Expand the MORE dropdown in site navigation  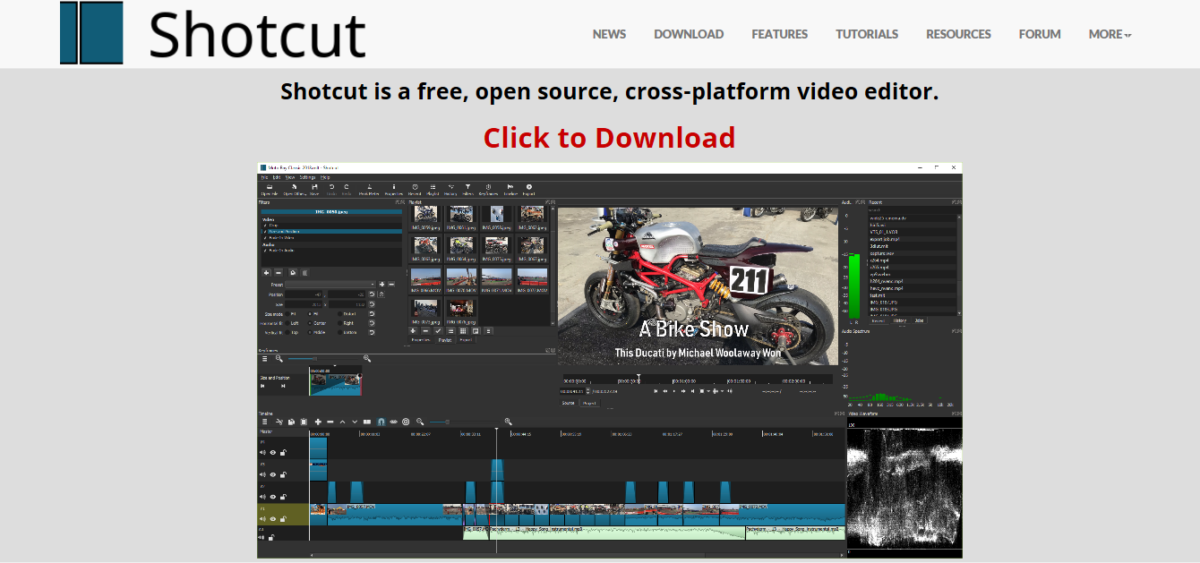pyautogui.click(x=1109, y=34)
